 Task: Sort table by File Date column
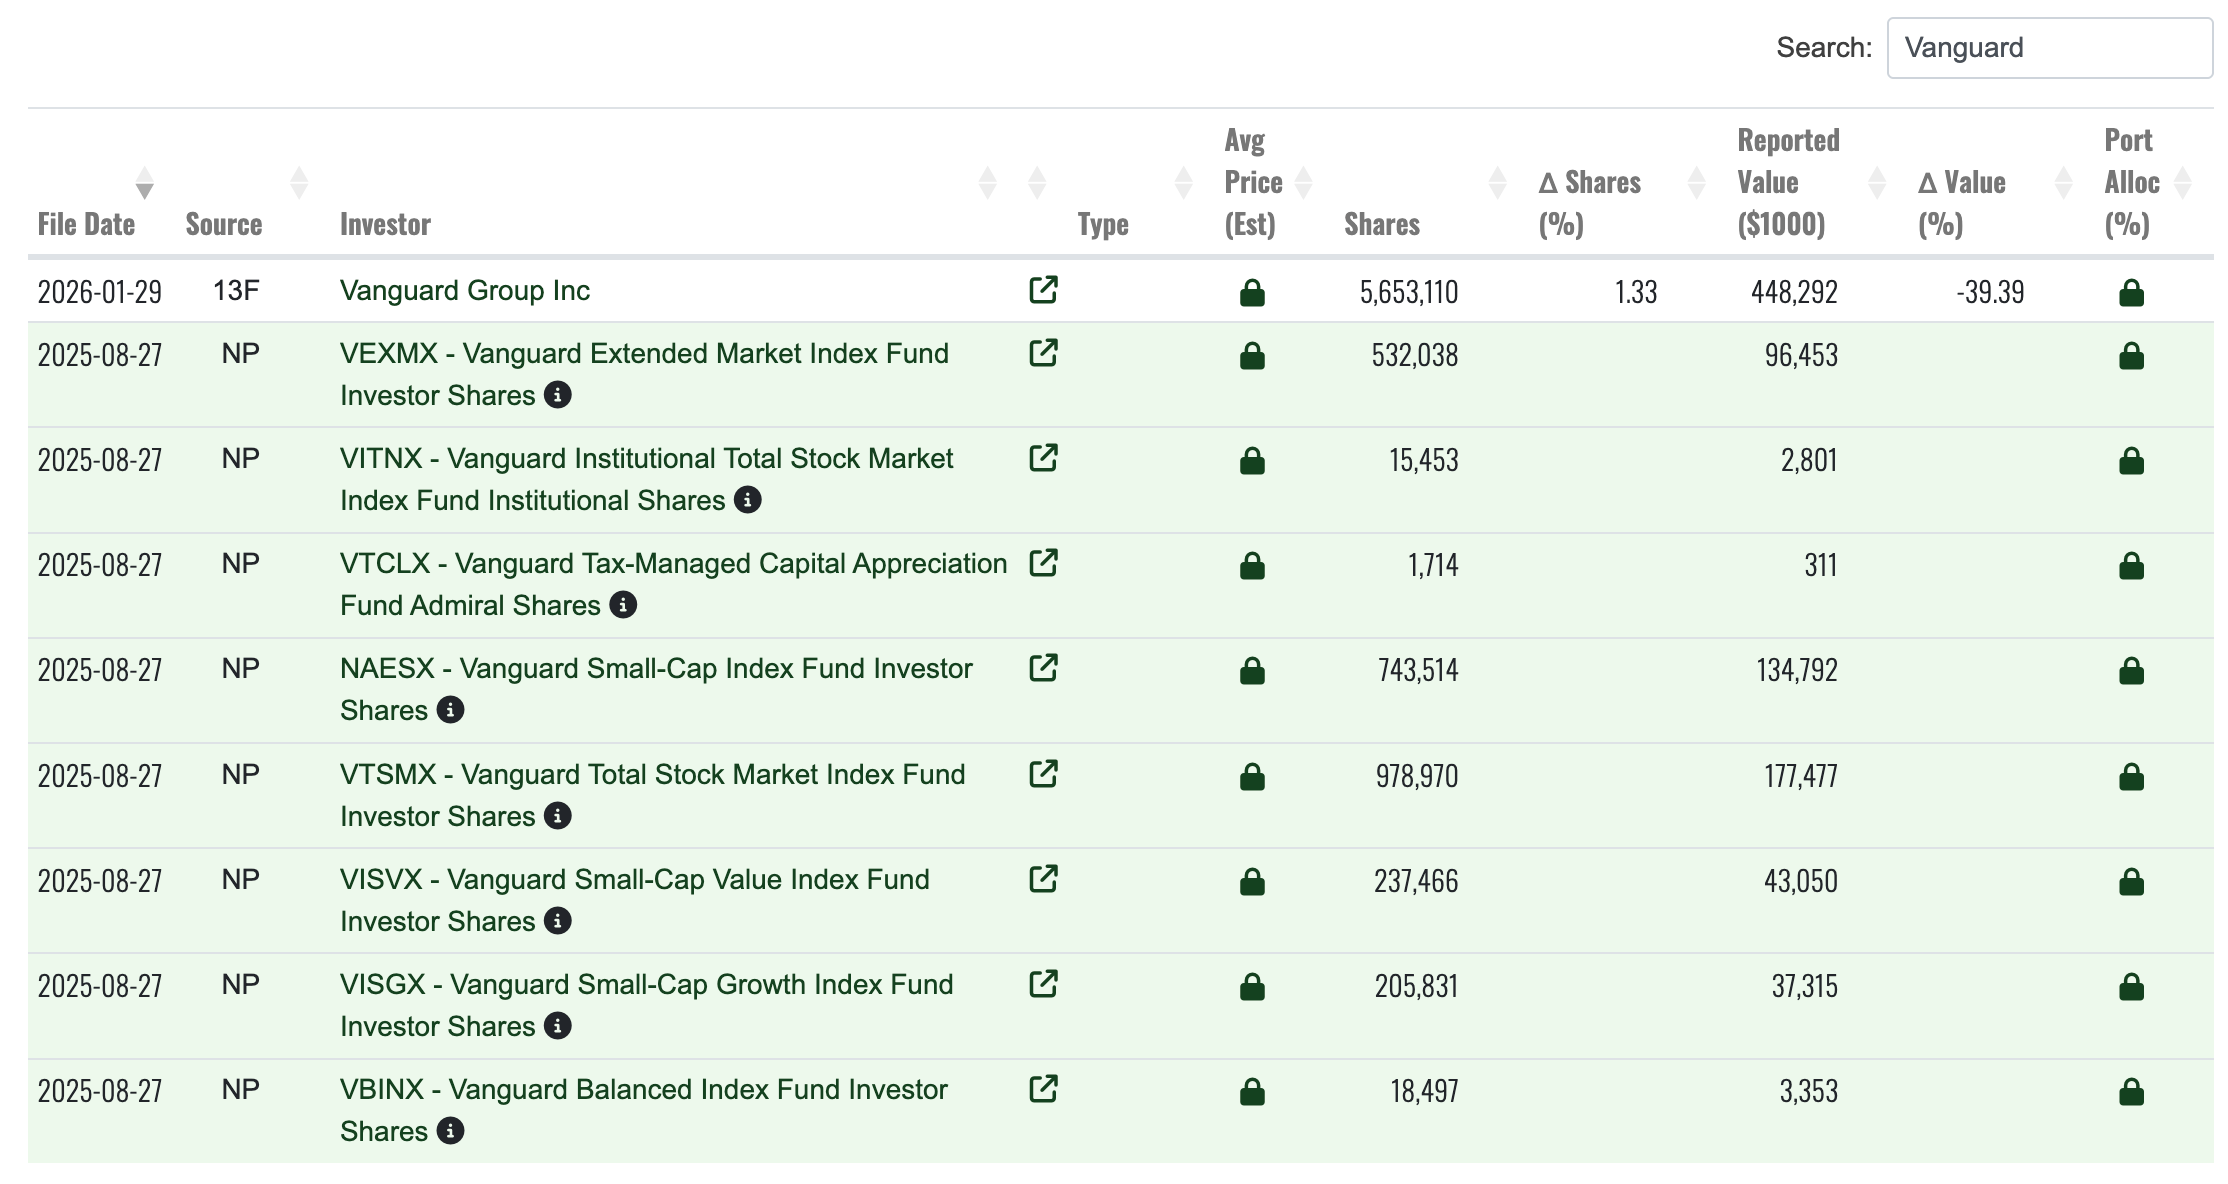tap(86, 224)
